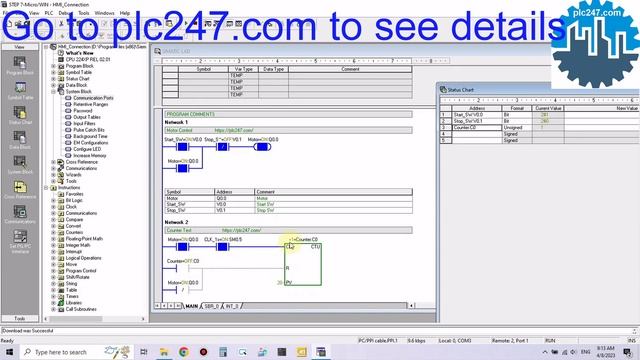This screenshot has width=640, height=360.
Task: Expand the Data Block tree node
Action: click(x=53, y=85)
